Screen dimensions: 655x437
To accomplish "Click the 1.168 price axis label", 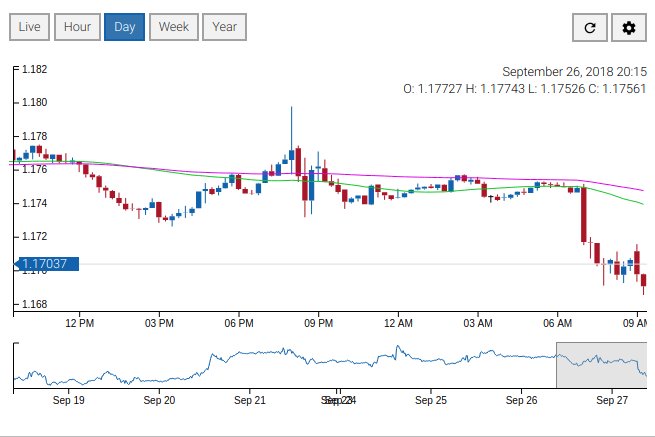I will (x=34, y=304).
